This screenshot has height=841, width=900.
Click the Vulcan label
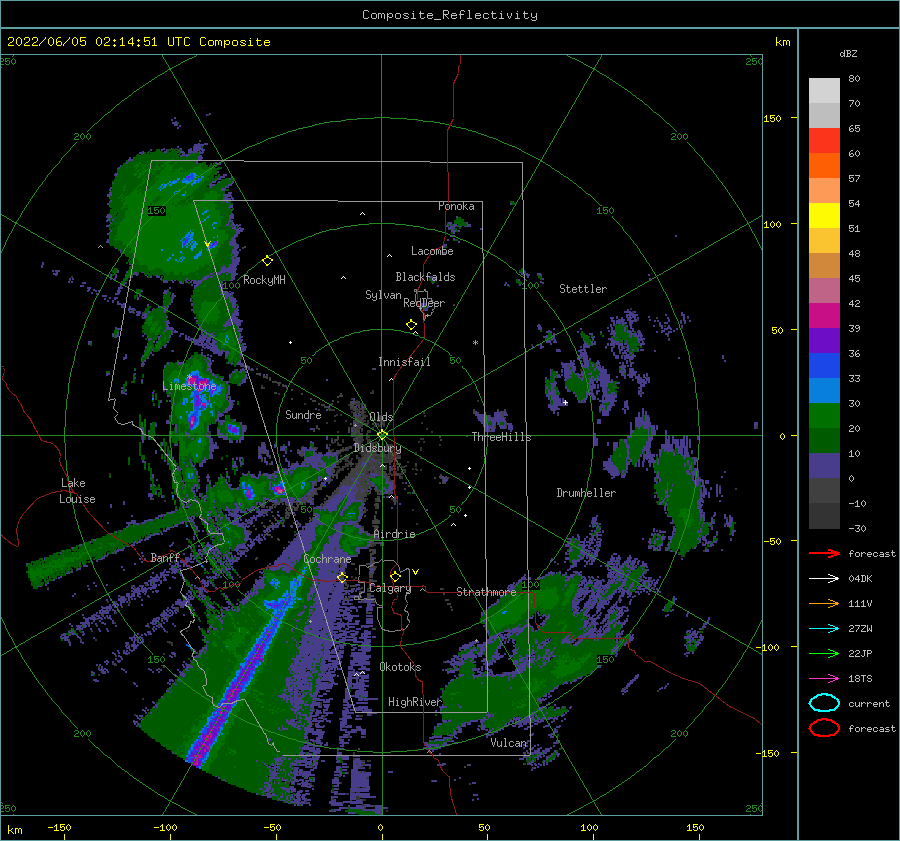click(x=509, y=743)
